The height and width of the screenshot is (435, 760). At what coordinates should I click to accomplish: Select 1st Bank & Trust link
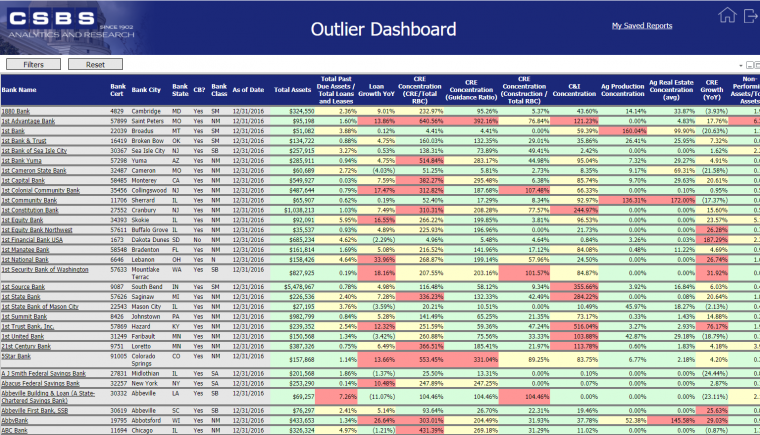coord(24,141)
